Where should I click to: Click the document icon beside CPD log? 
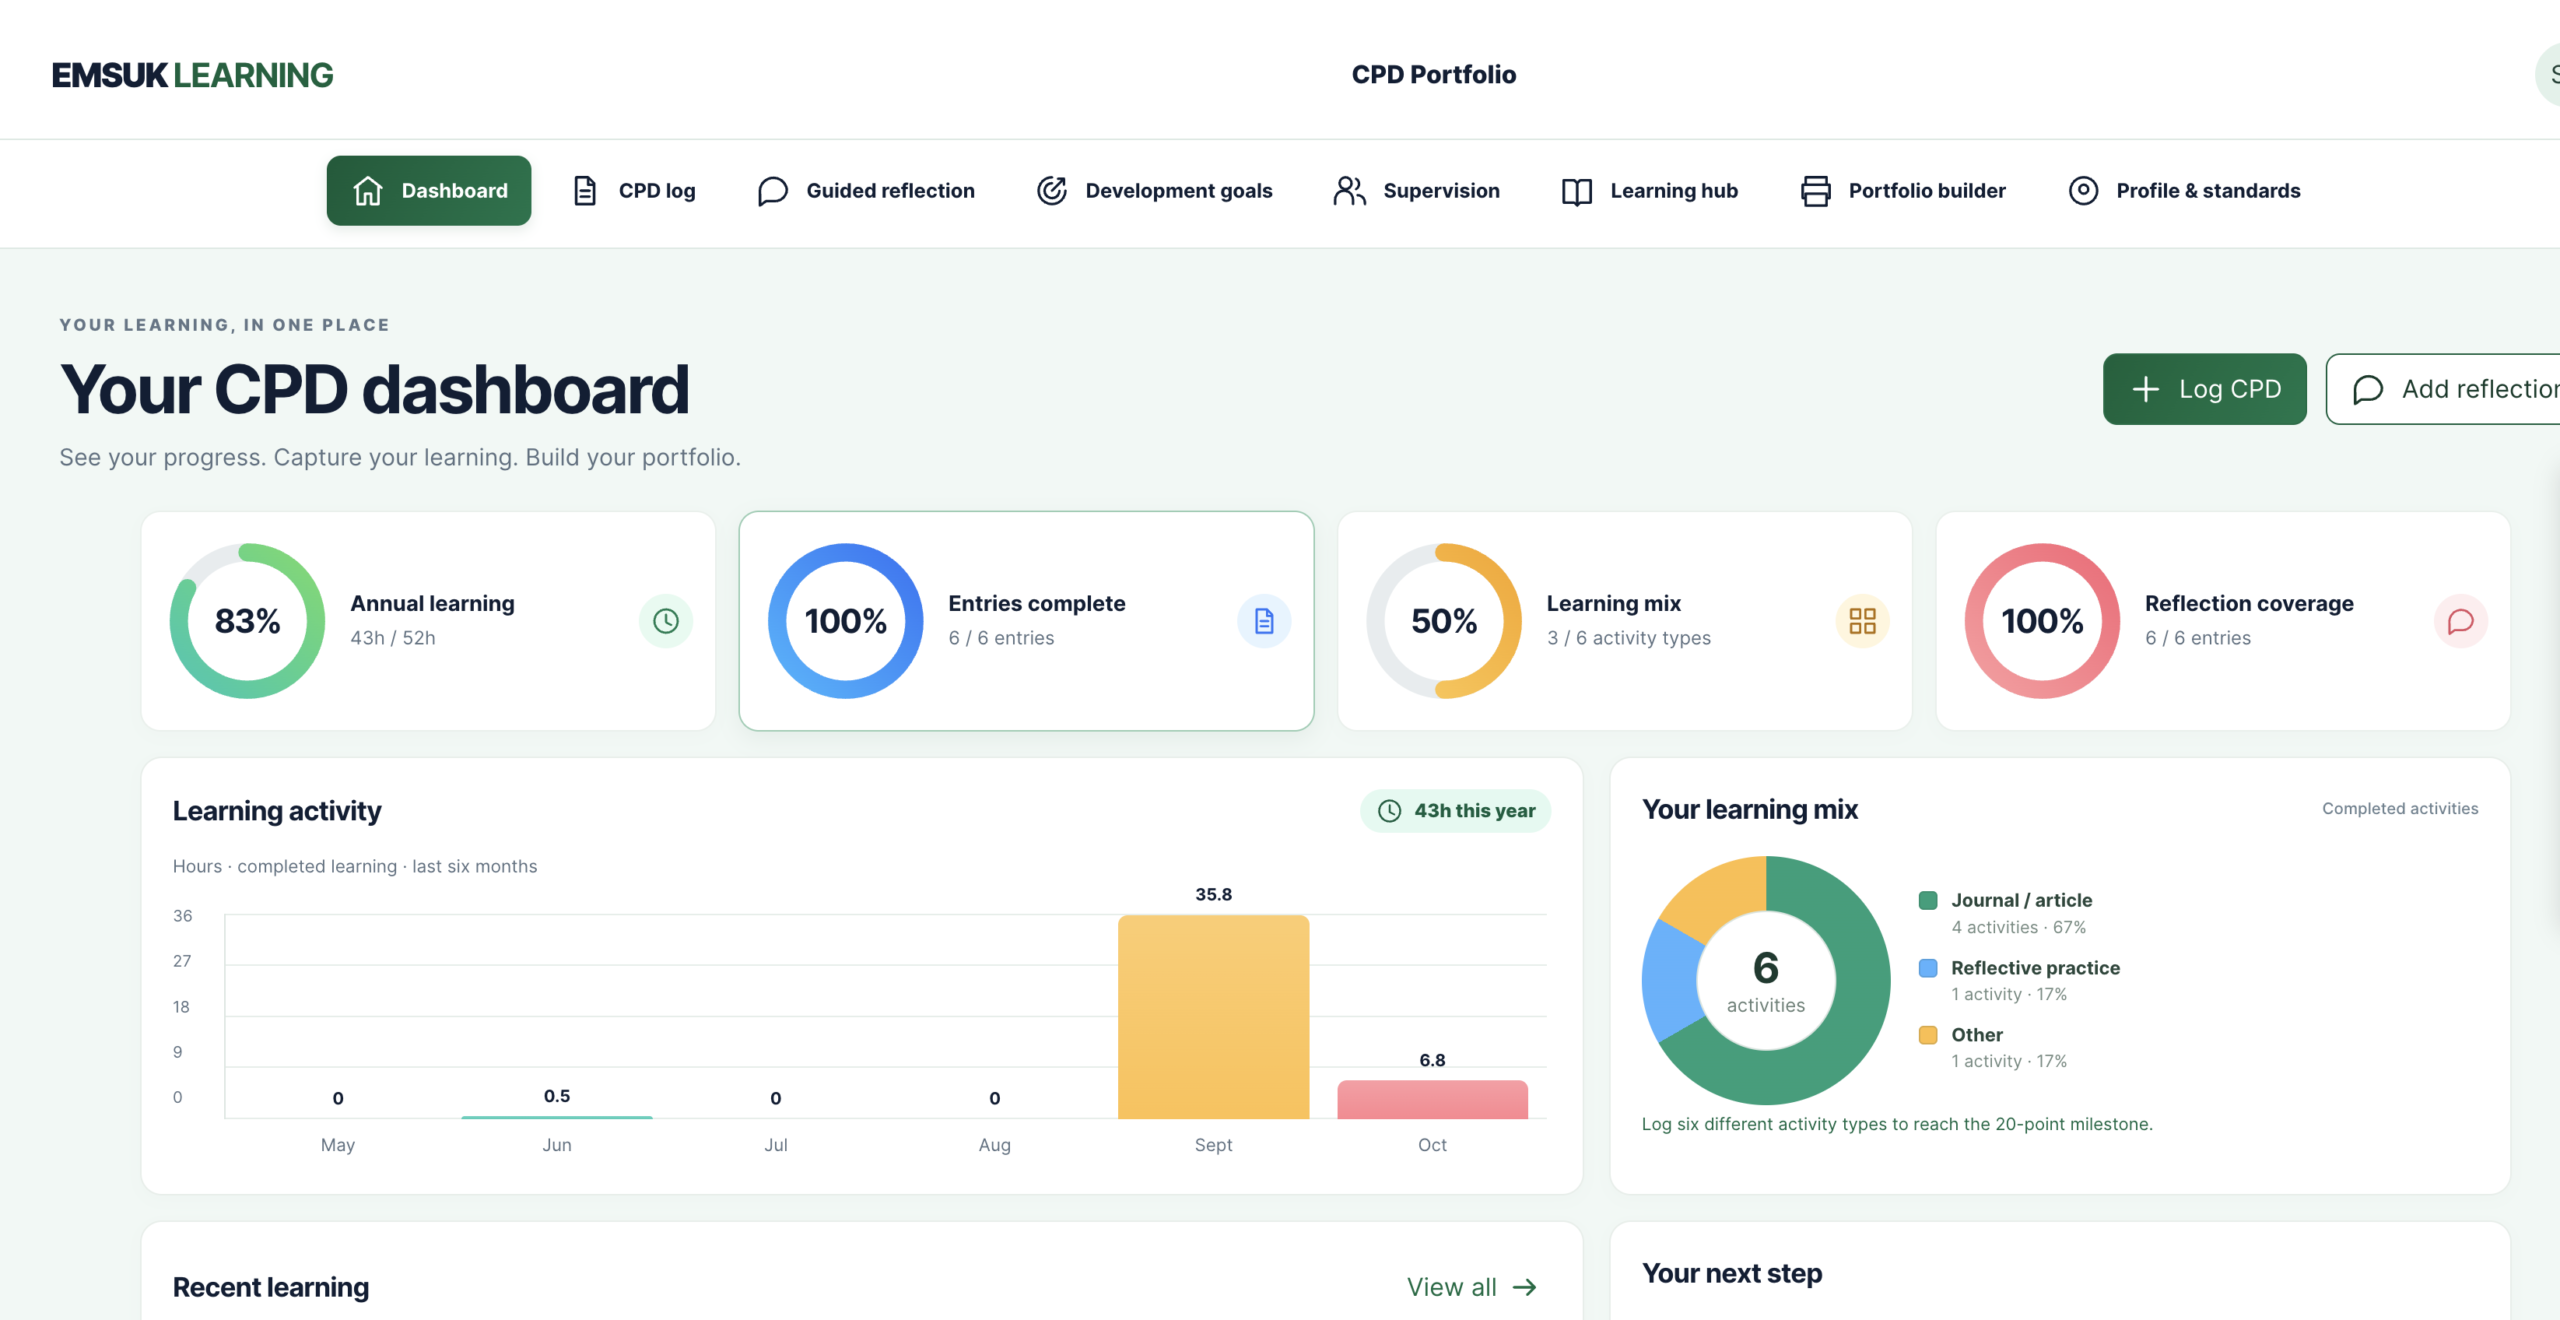point(585,190)
